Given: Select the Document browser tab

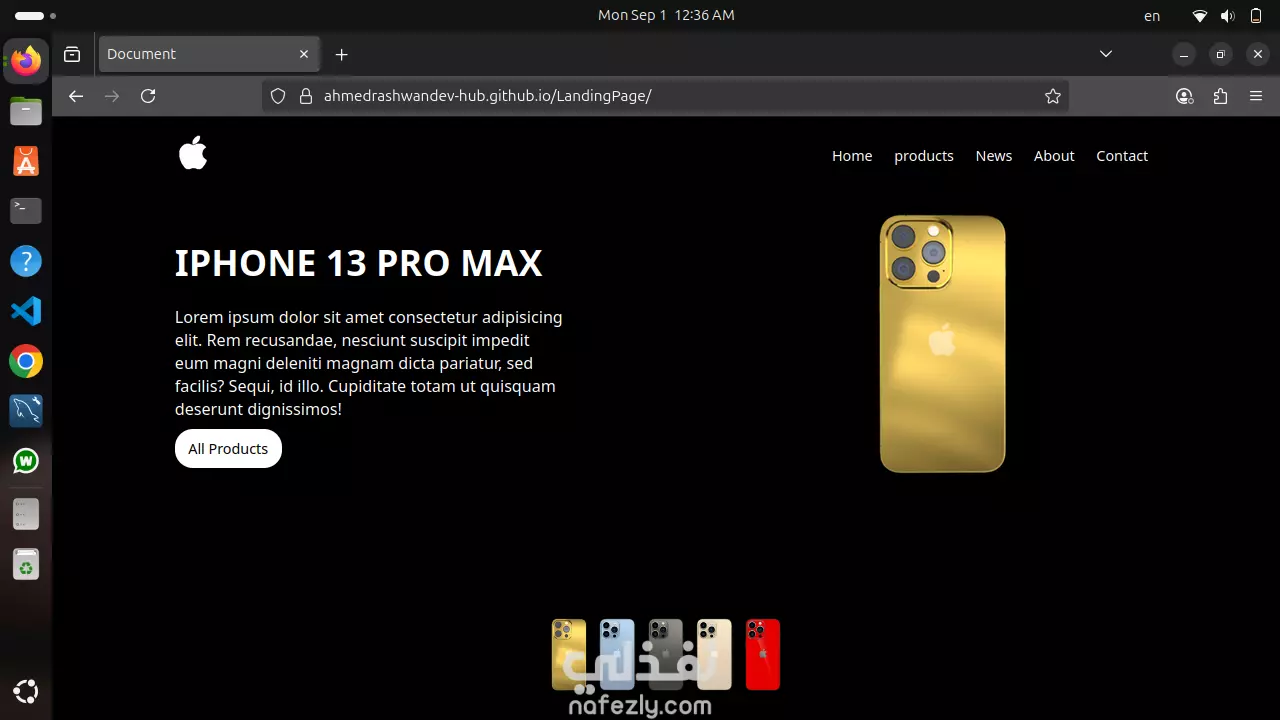Looking at the screenshot, I should click(209, 54).
